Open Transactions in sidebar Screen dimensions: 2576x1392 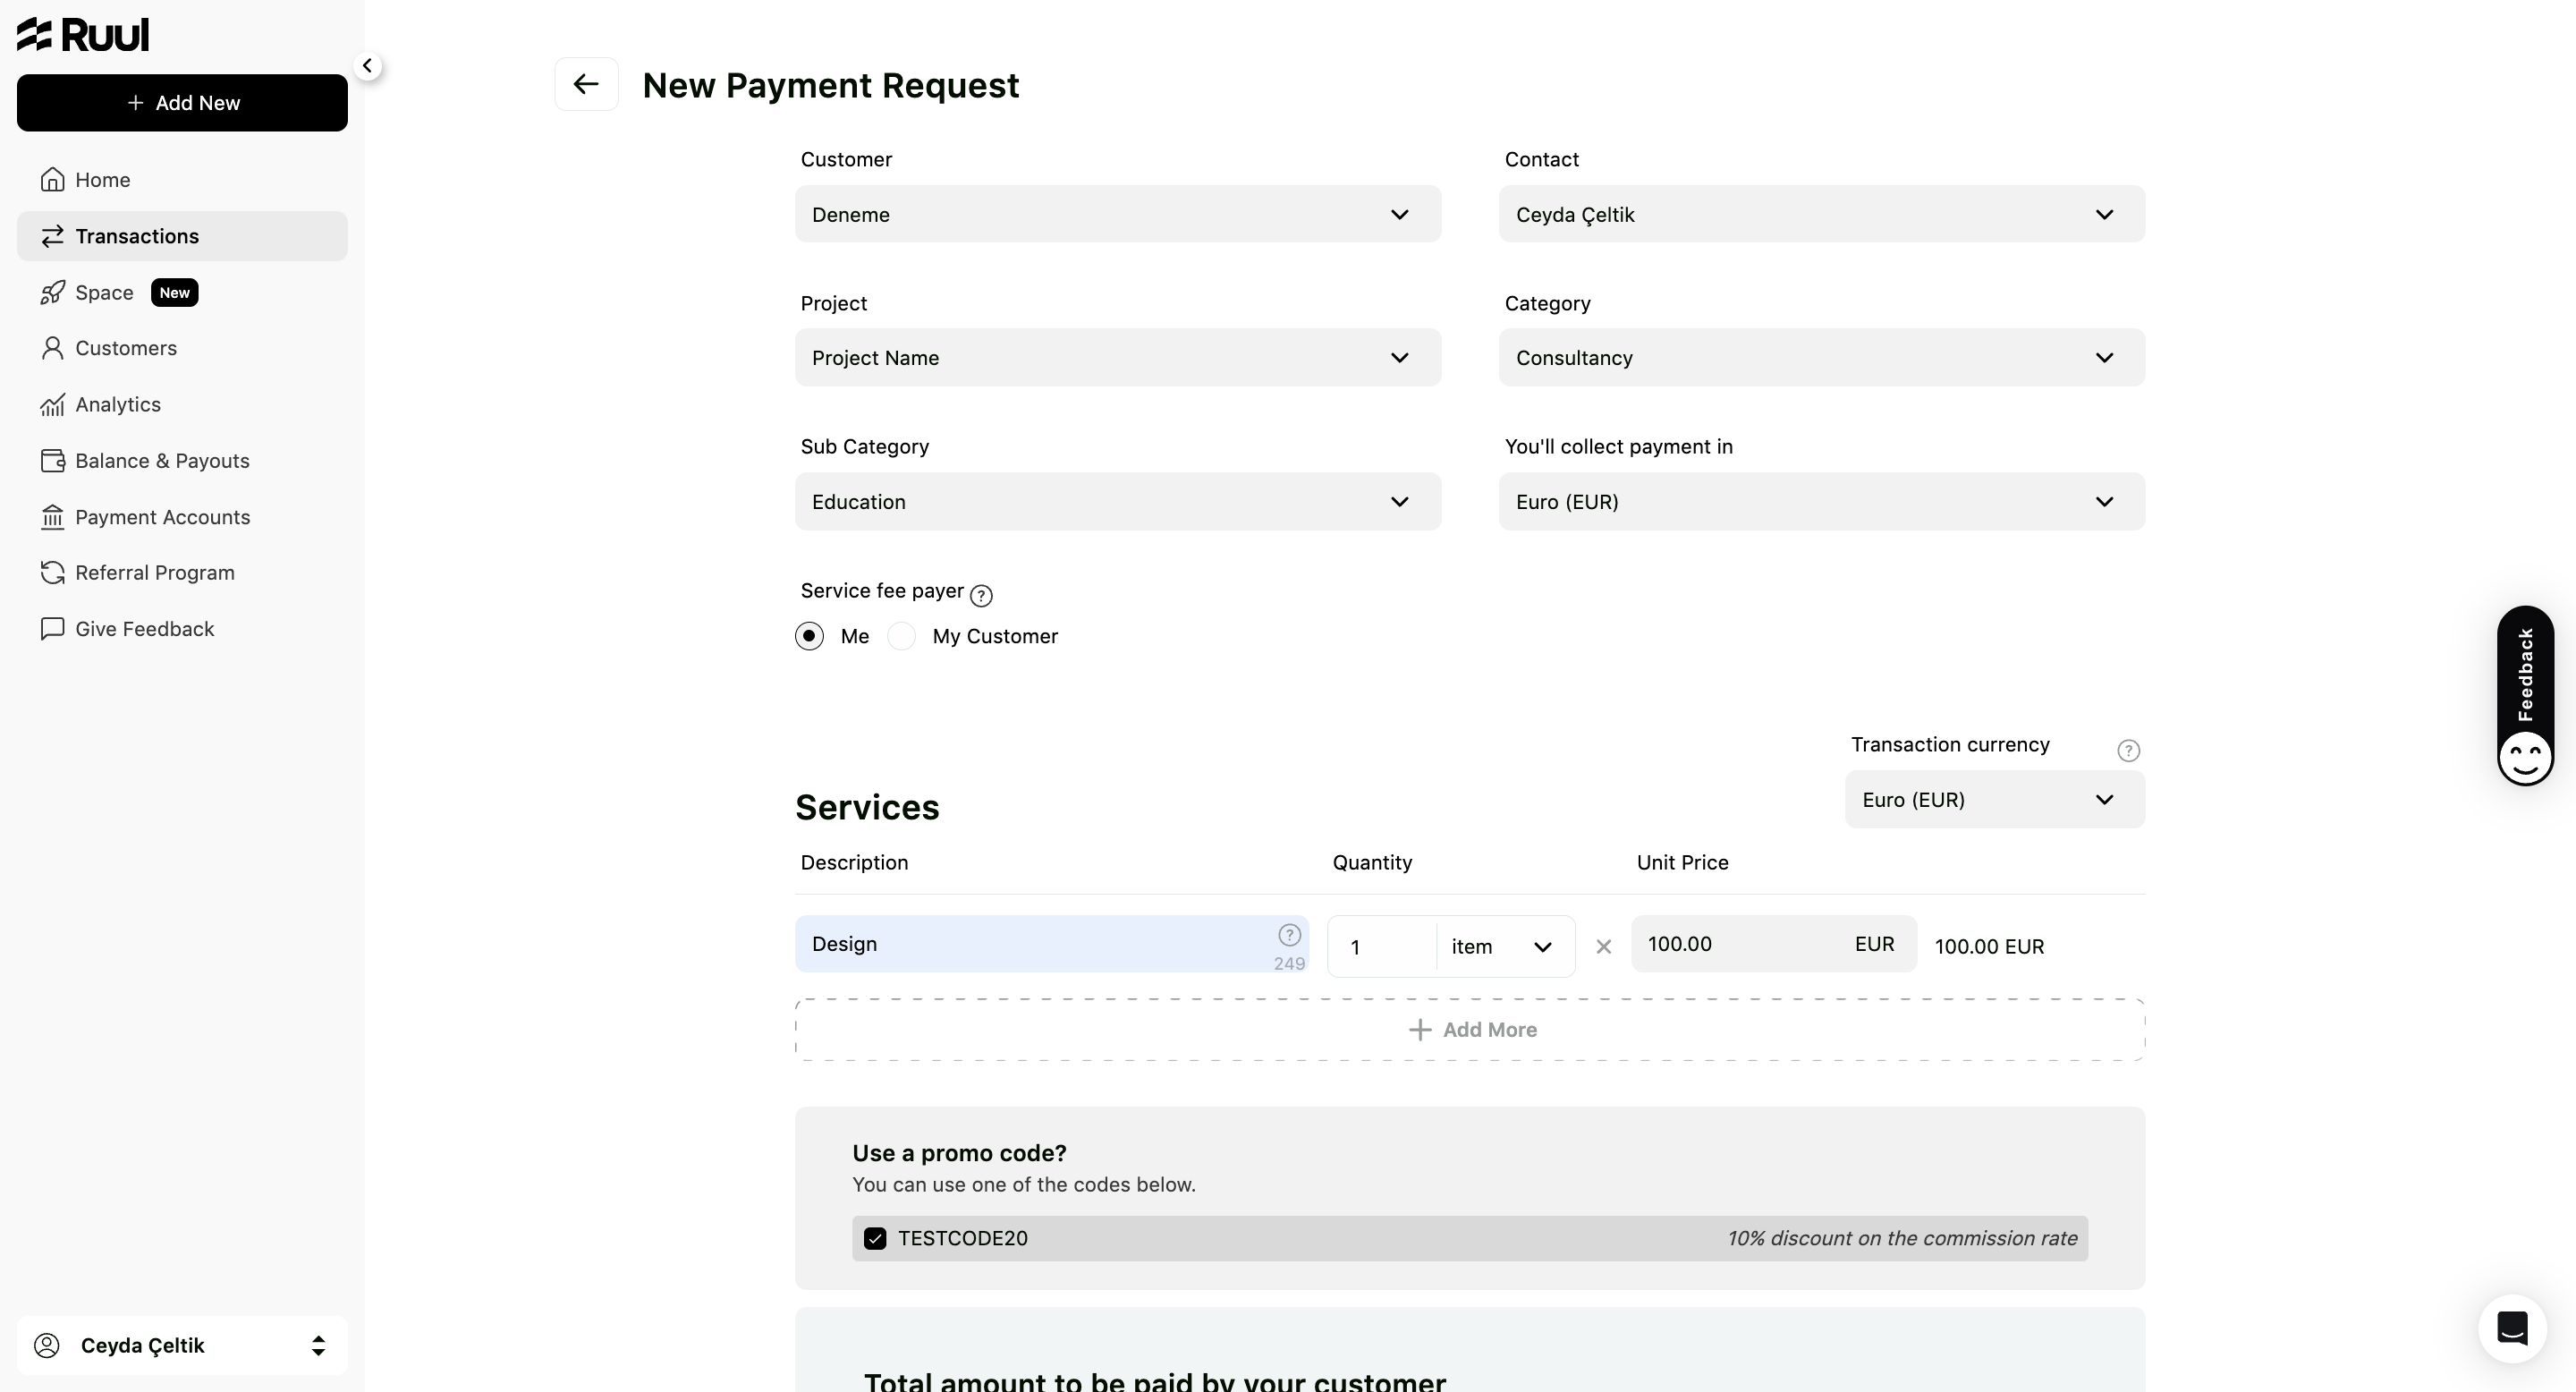(x=182, y=236)
